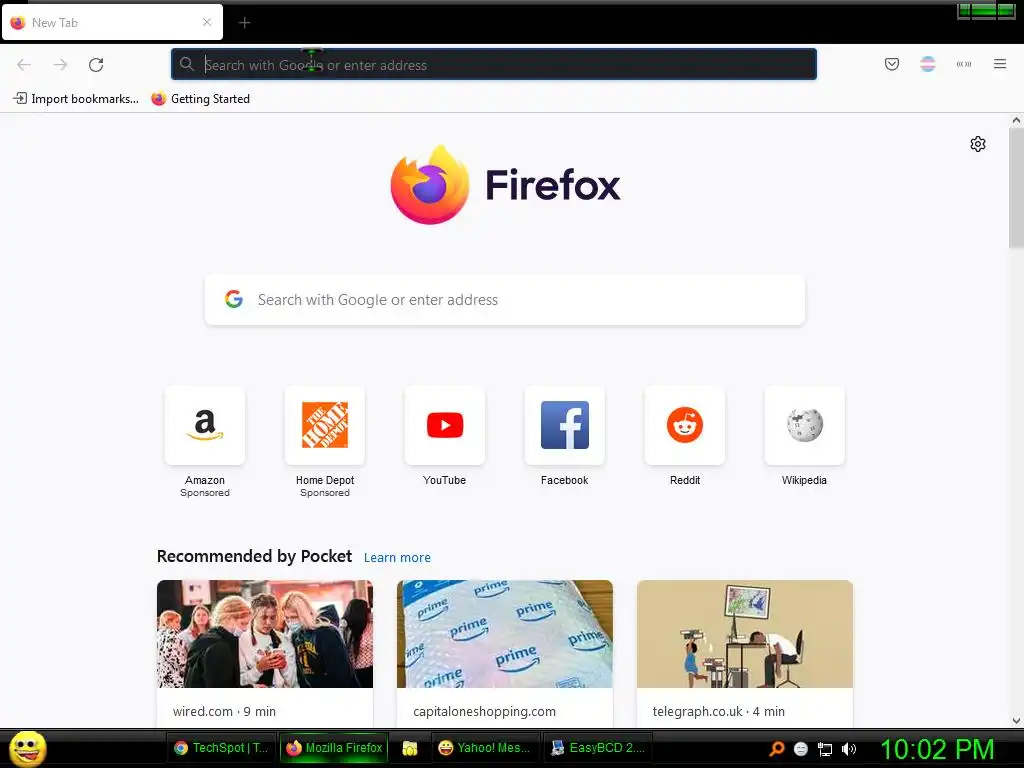Screen dimensions: 1024x768
Task: Click the search magnifier tray icon
Action: pyautogui.click(x=776, y=749)
